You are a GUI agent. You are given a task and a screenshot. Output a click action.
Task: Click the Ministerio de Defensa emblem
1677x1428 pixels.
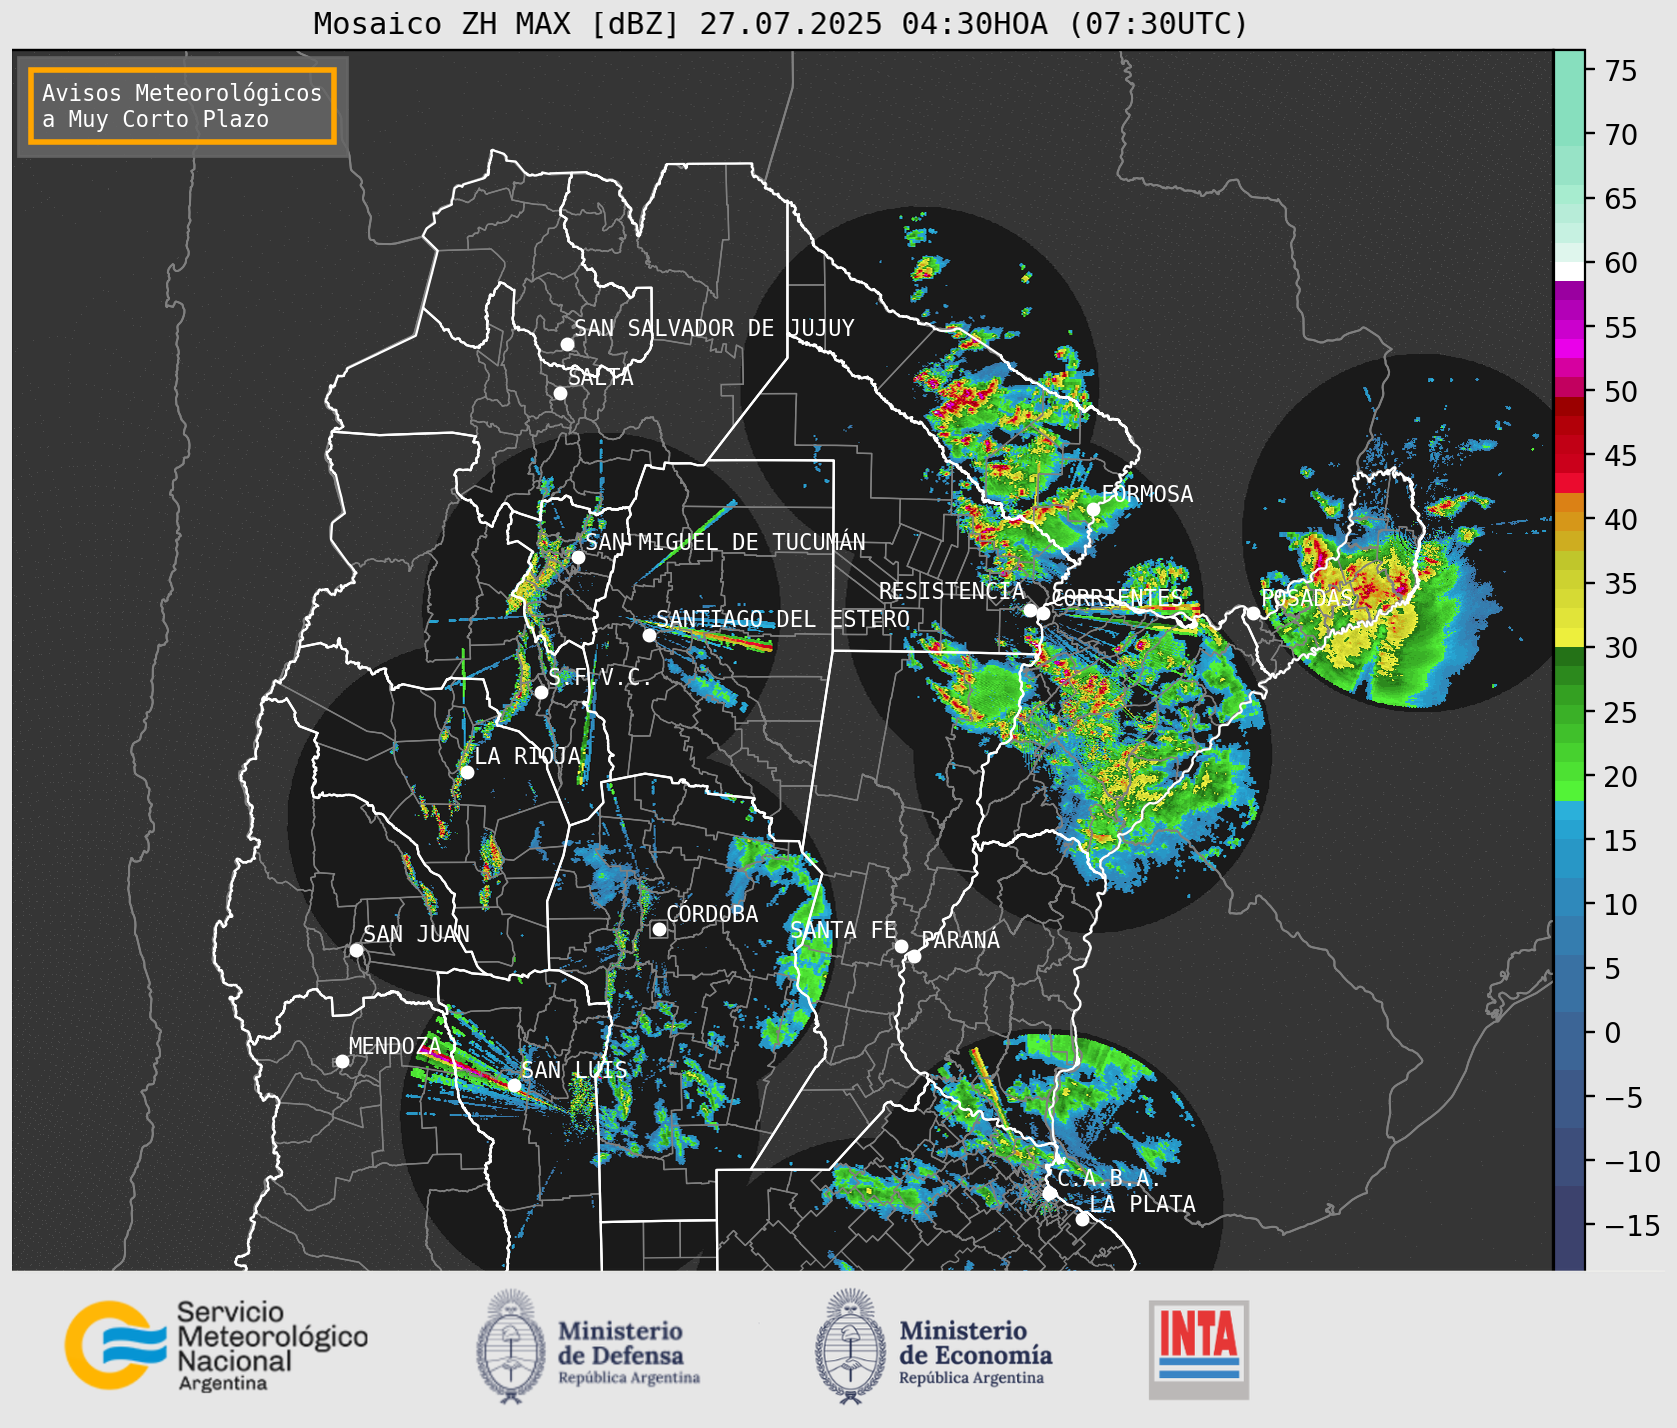[512, 1346]
